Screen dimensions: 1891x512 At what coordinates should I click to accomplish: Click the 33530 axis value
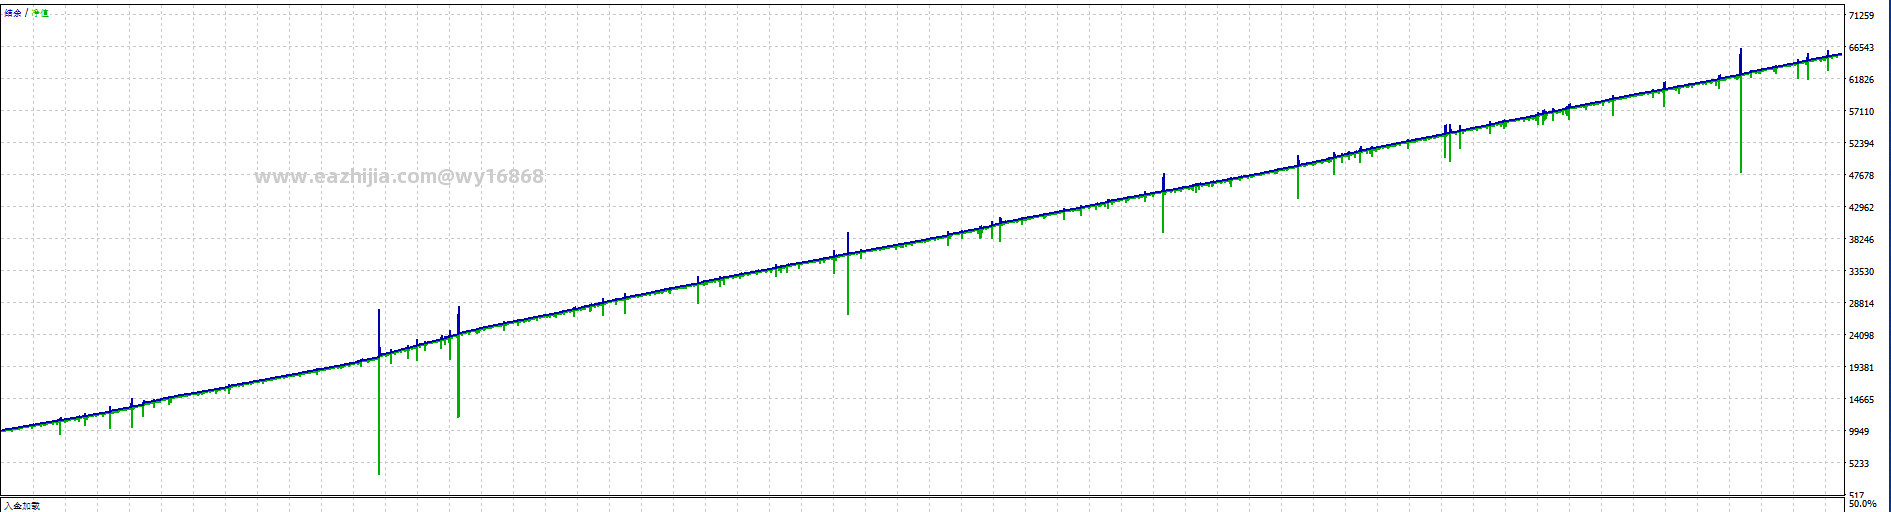click(1861, 272)
